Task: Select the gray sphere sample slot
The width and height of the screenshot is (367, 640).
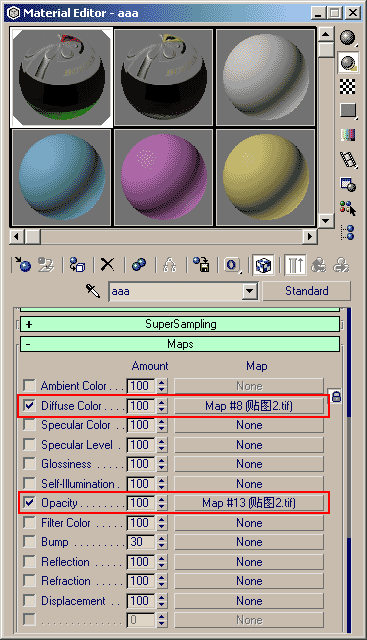Action: click(x=265, y=77)
